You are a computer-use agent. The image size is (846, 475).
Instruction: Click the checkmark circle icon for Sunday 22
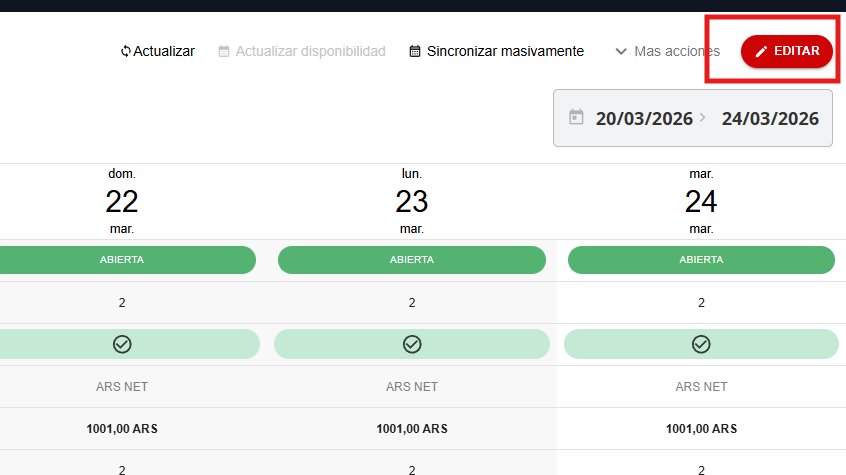coord(122,344)
